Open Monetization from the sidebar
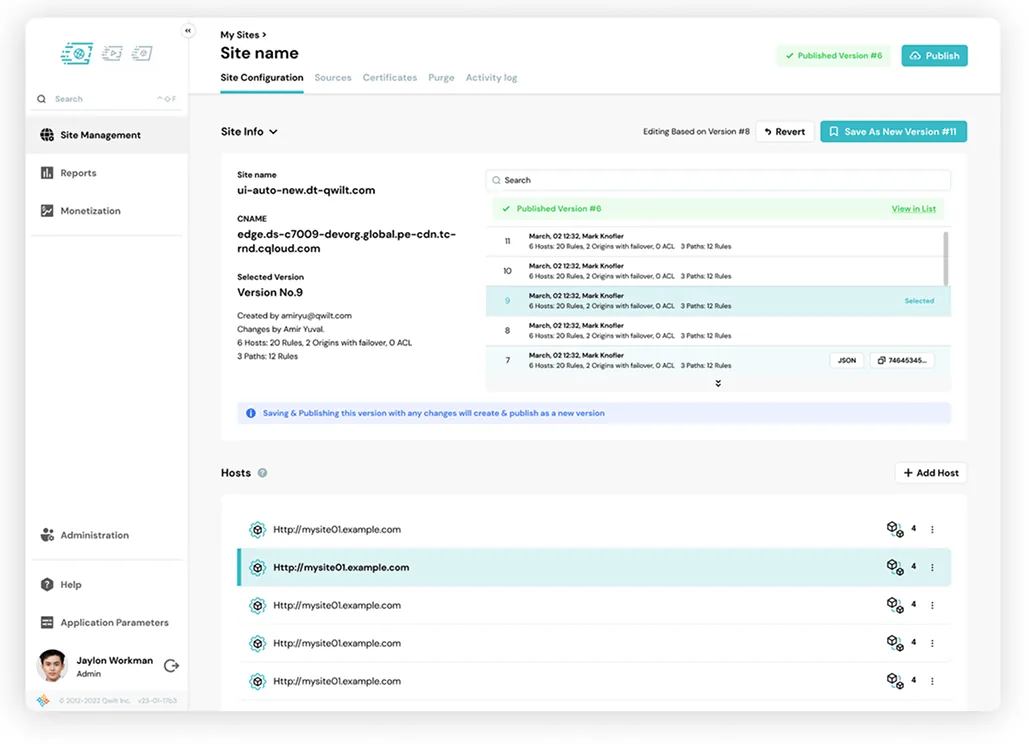The width and height of the screenshot is (1029, 744). (x=107, y=211)
